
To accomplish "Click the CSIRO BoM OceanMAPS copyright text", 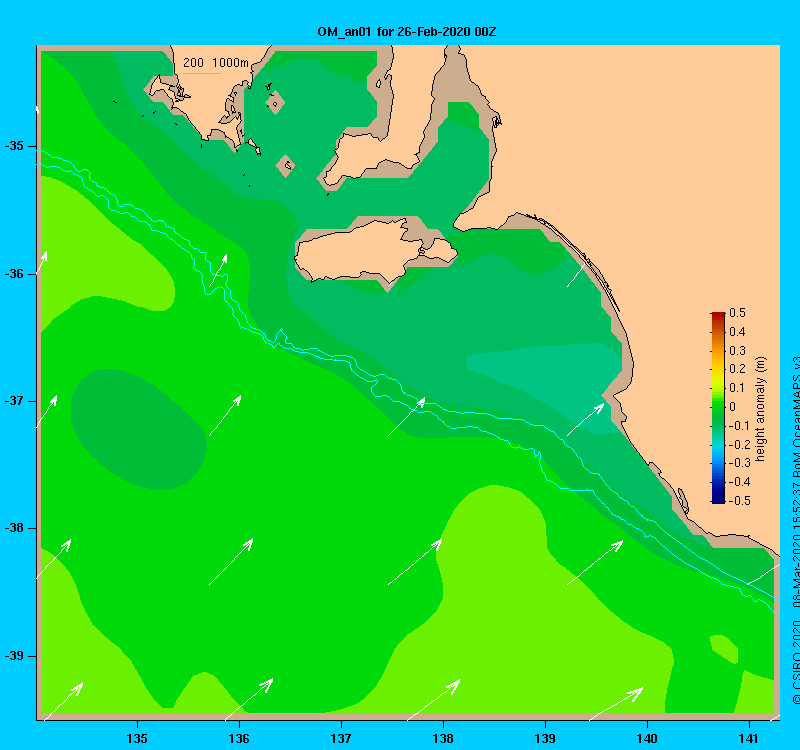I will pyautogui.click(x=795, y=531).
